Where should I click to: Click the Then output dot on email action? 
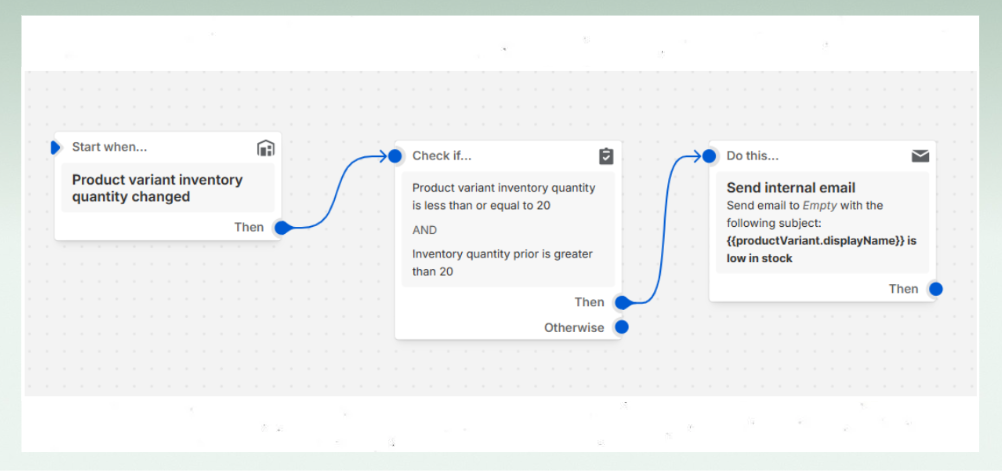(x=935, y=289)
